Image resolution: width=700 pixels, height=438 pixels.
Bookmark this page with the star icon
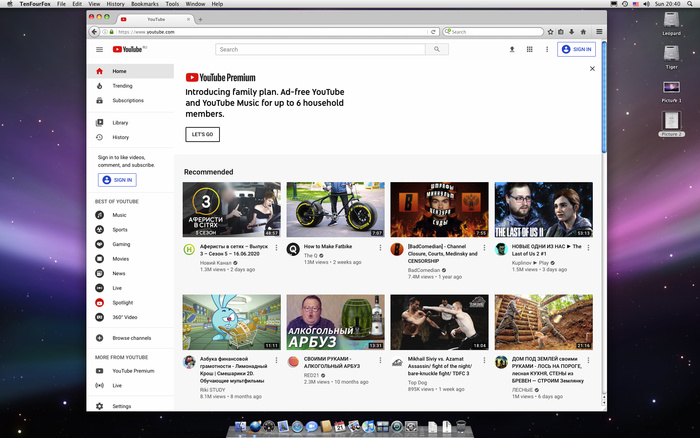point(550,32)
